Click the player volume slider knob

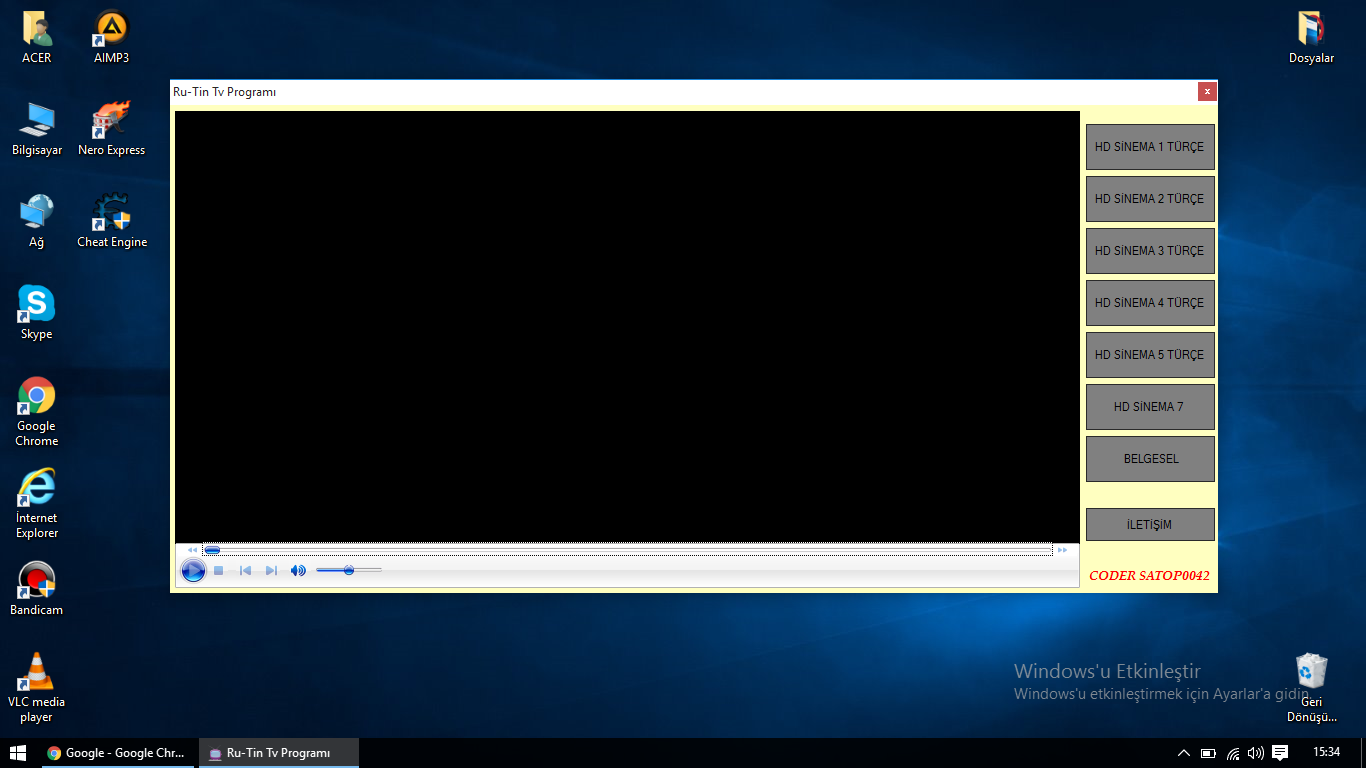point(349,570)
